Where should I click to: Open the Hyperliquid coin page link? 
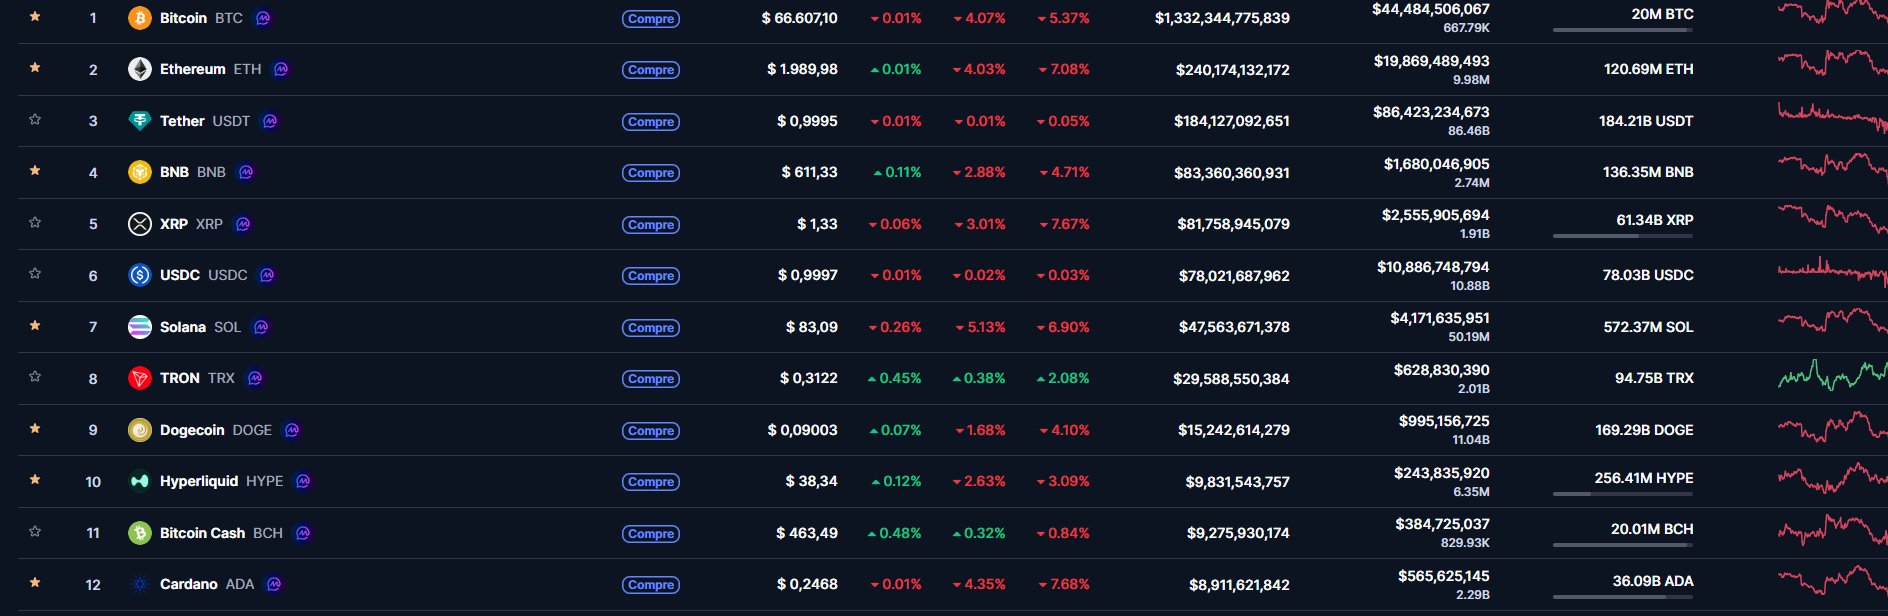coord(199,481)
